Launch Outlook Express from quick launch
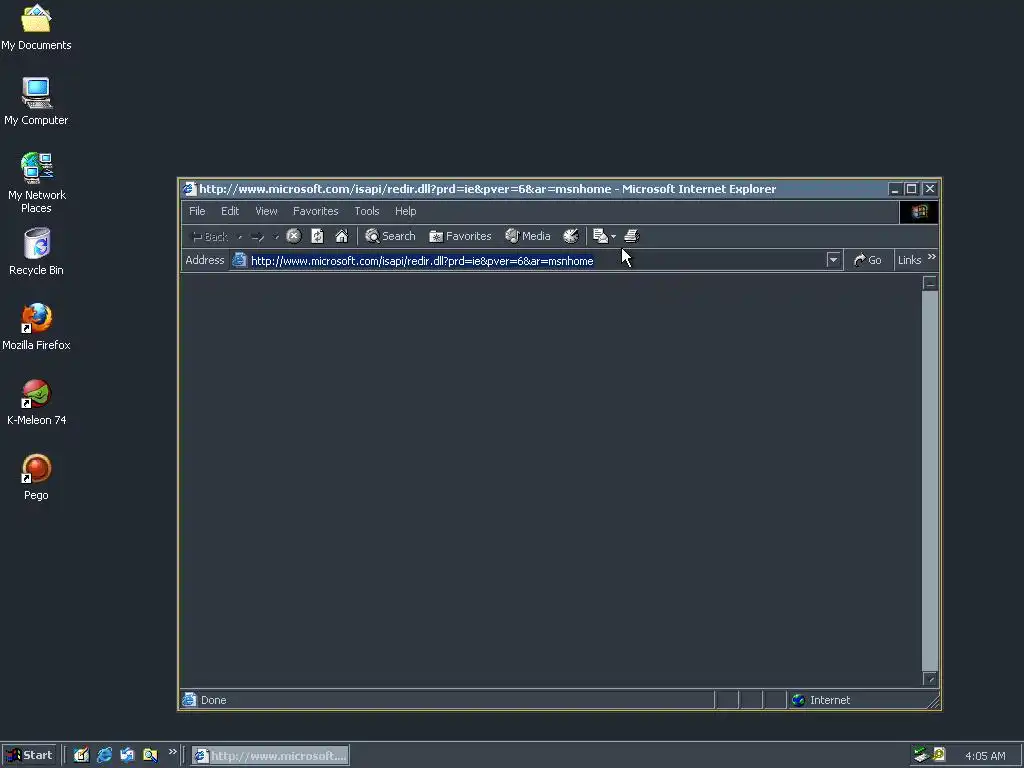1024x768 pixels. pos(127,755)
